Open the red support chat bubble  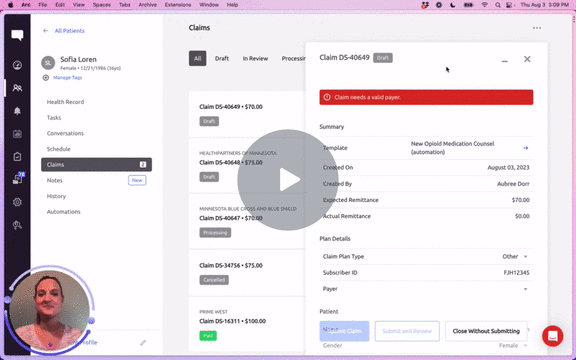click(x=552, y=336)
